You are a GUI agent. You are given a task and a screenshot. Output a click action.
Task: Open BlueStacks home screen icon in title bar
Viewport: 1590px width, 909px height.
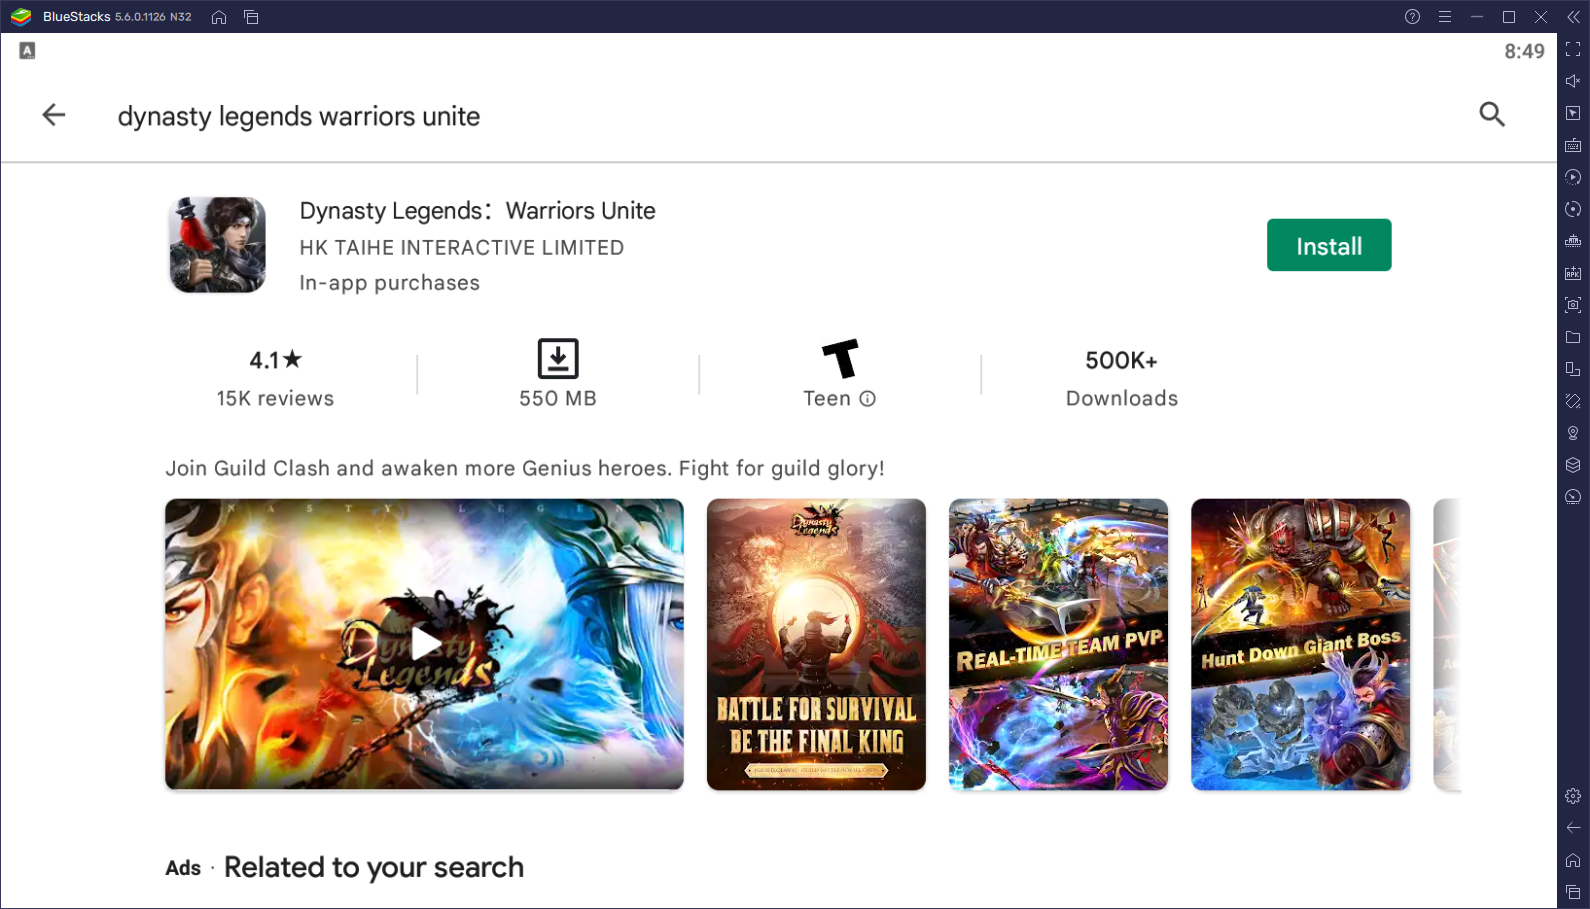tap(219, 17)
